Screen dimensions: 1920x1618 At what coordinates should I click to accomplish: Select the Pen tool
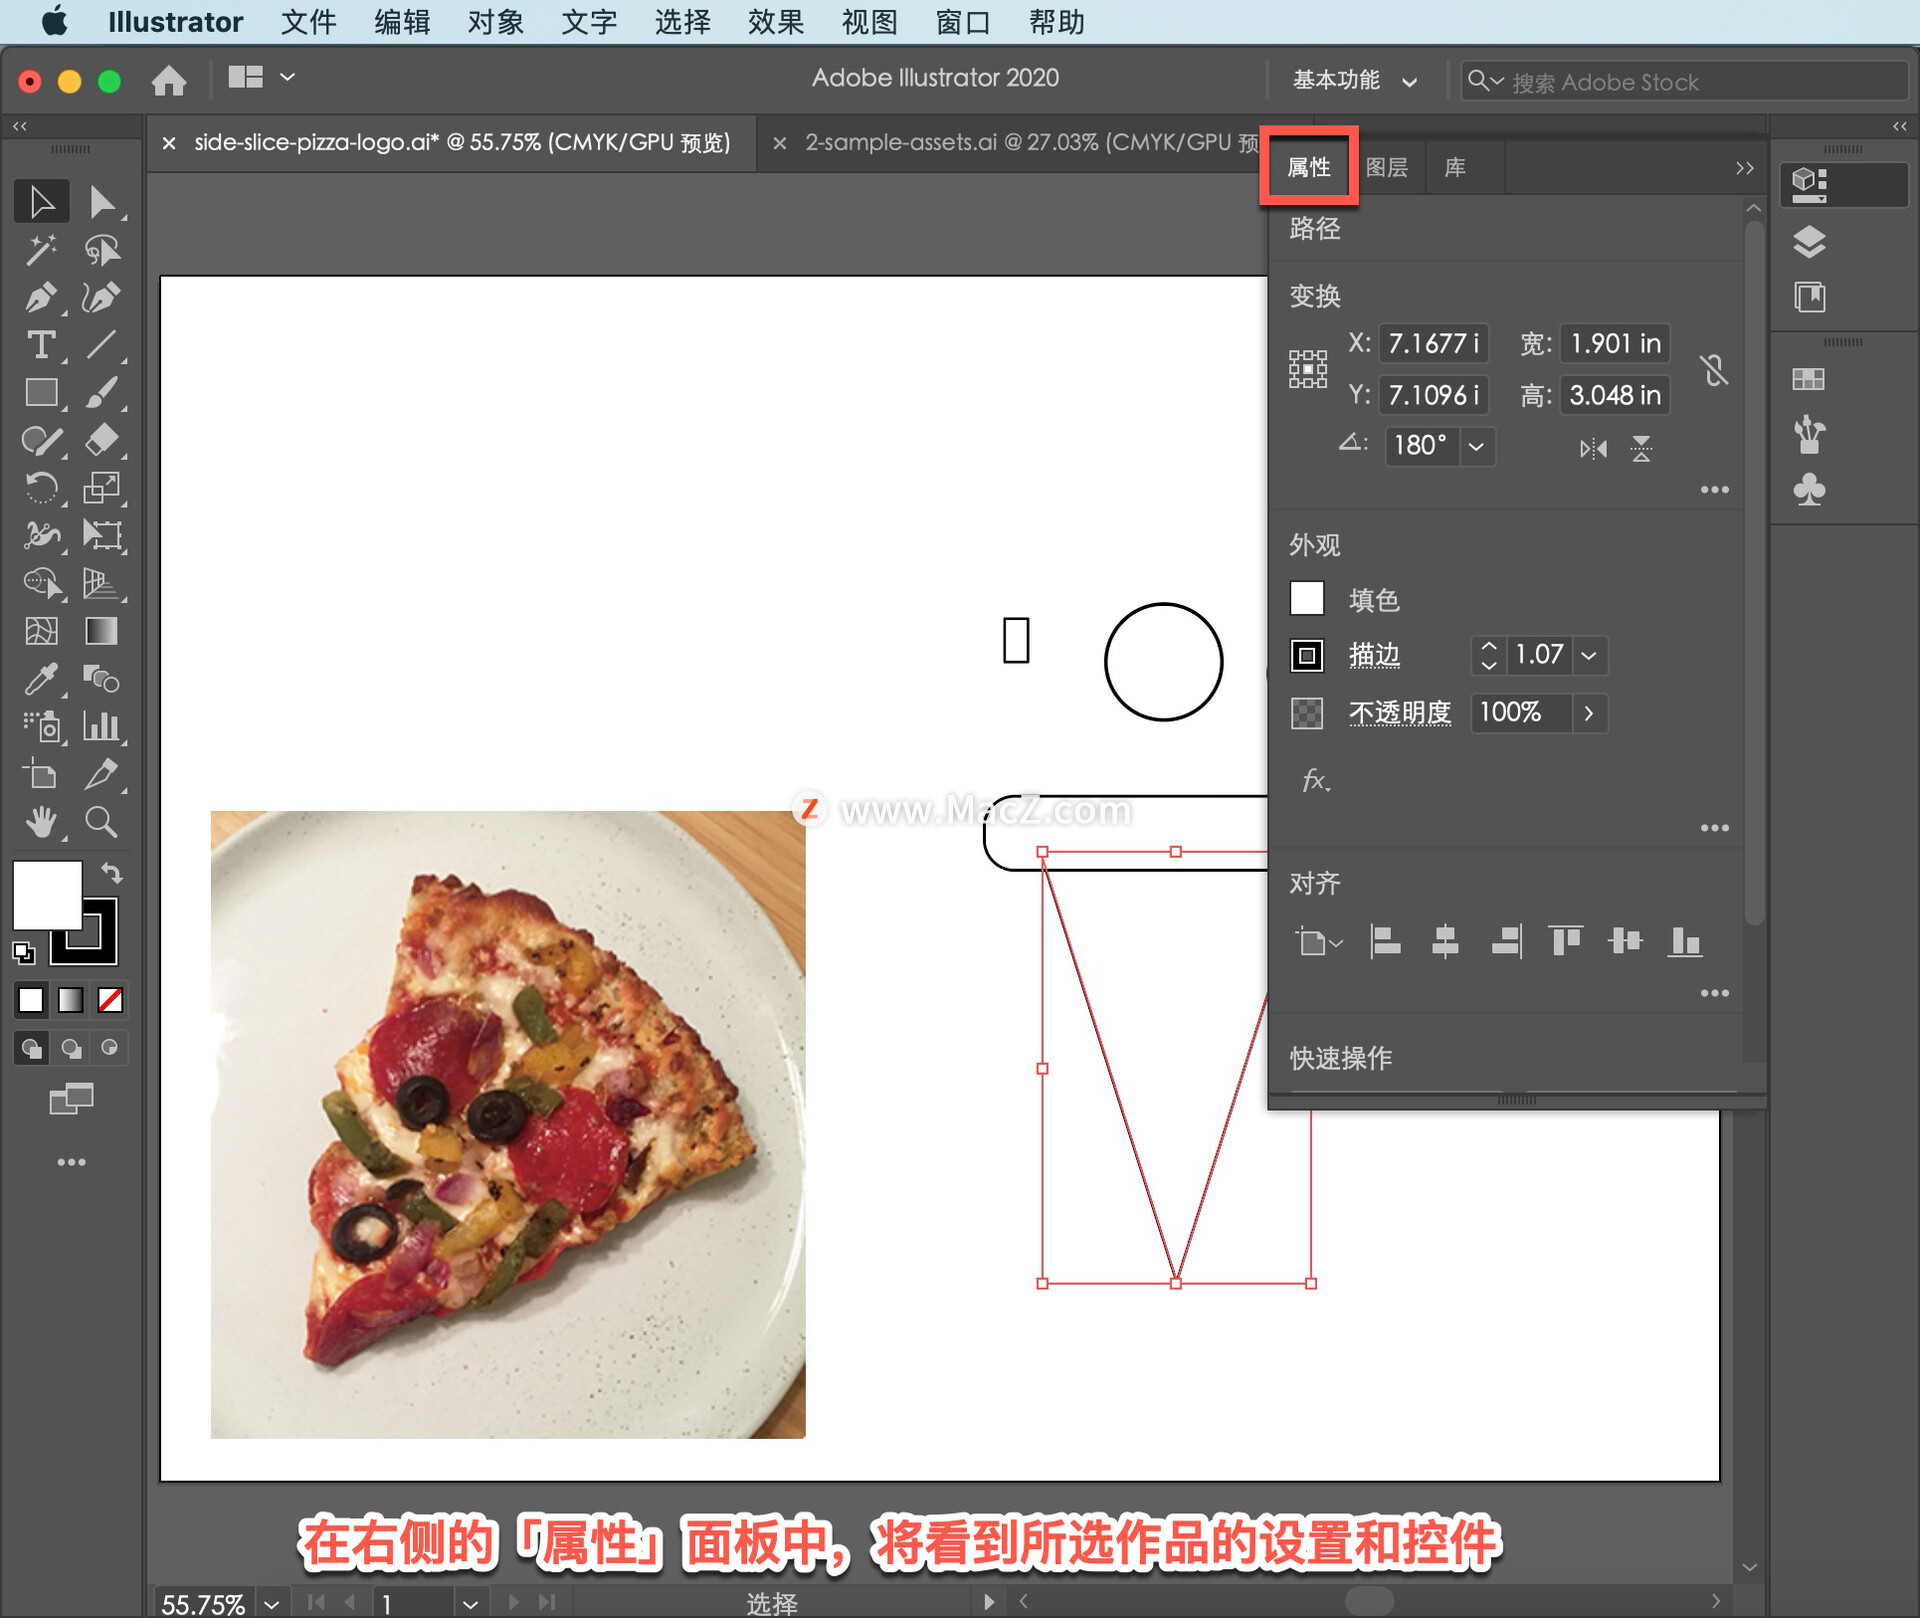tap(40, 297)
